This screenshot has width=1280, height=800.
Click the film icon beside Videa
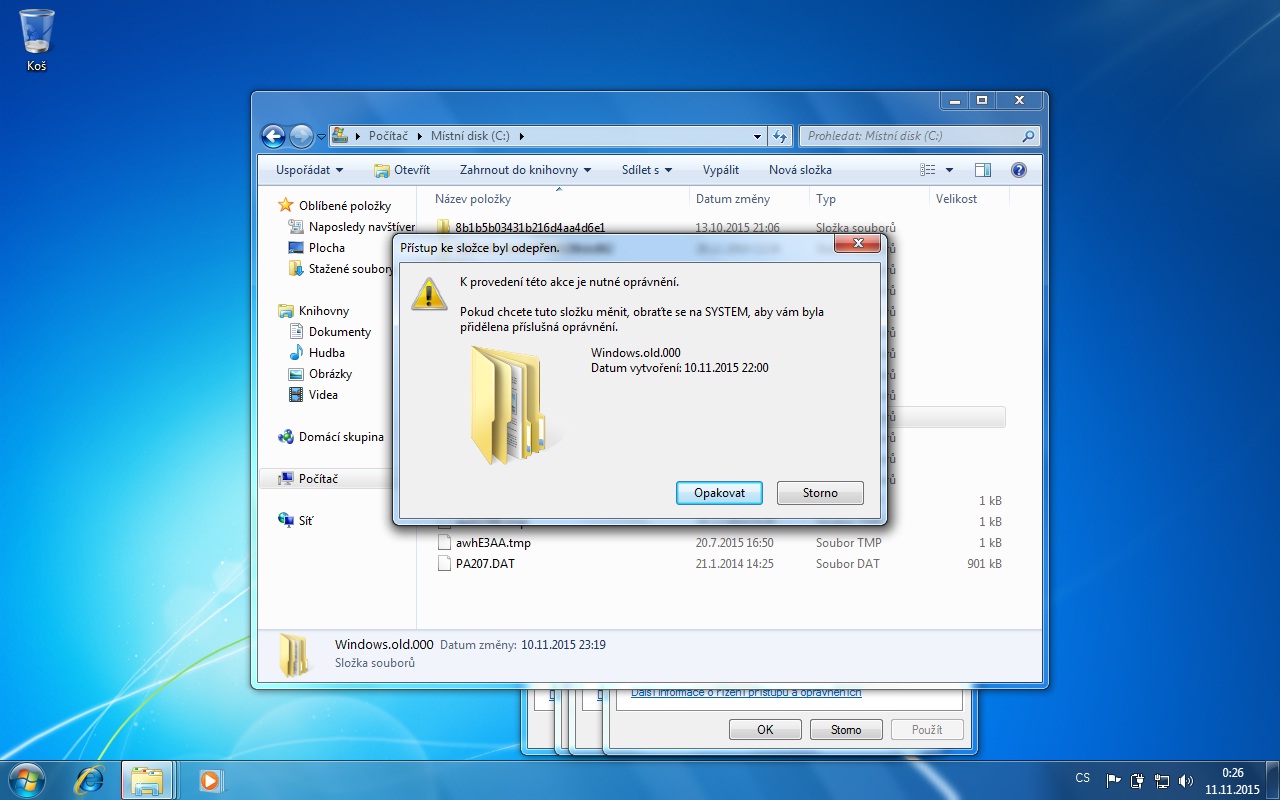(x=296, y=395)
